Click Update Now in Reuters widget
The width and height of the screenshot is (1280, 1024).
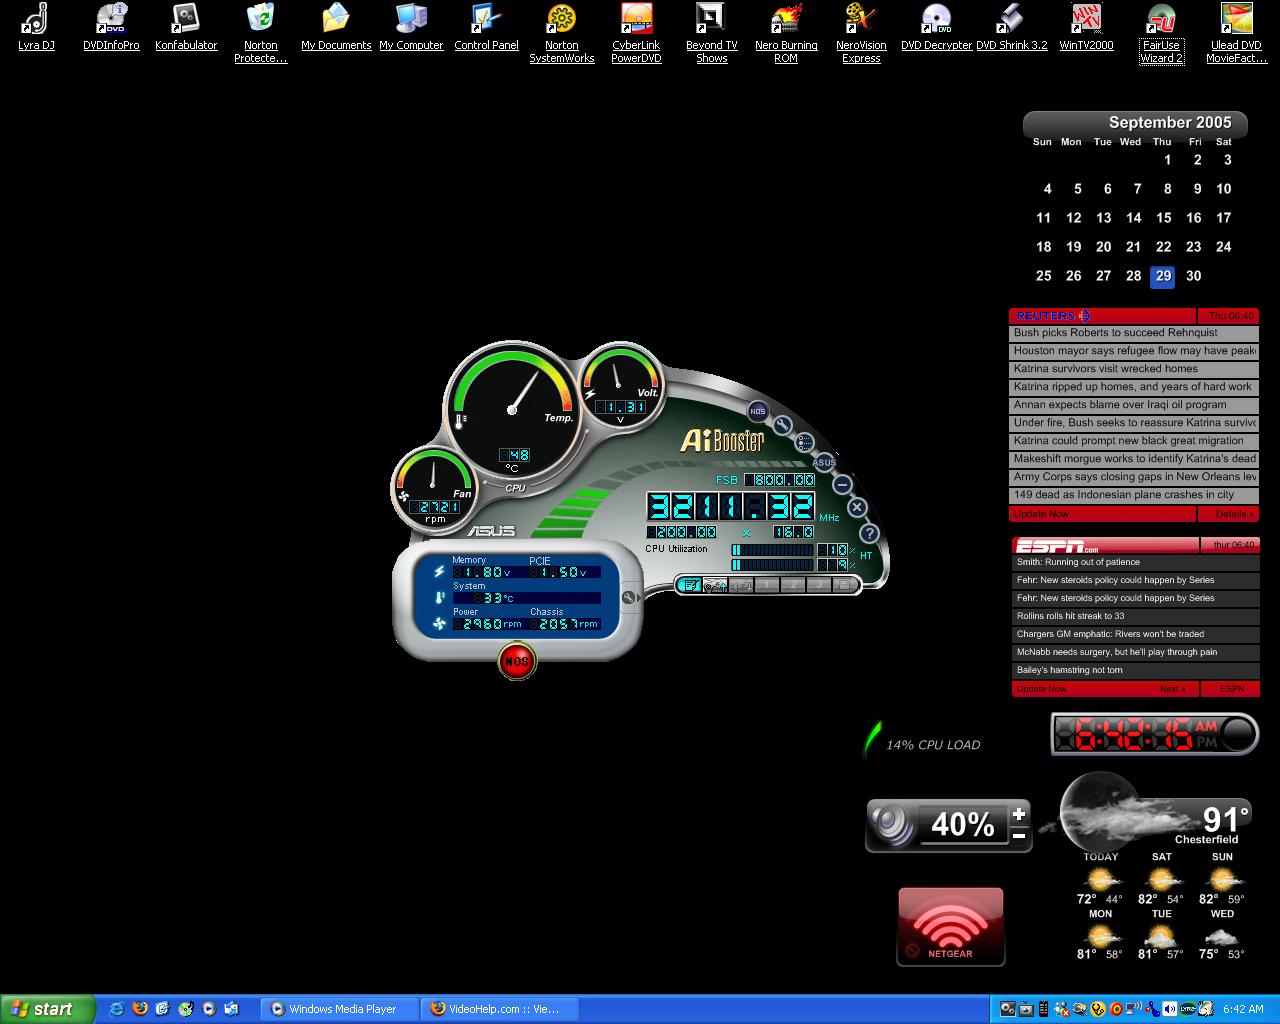tap(1041, 514)
